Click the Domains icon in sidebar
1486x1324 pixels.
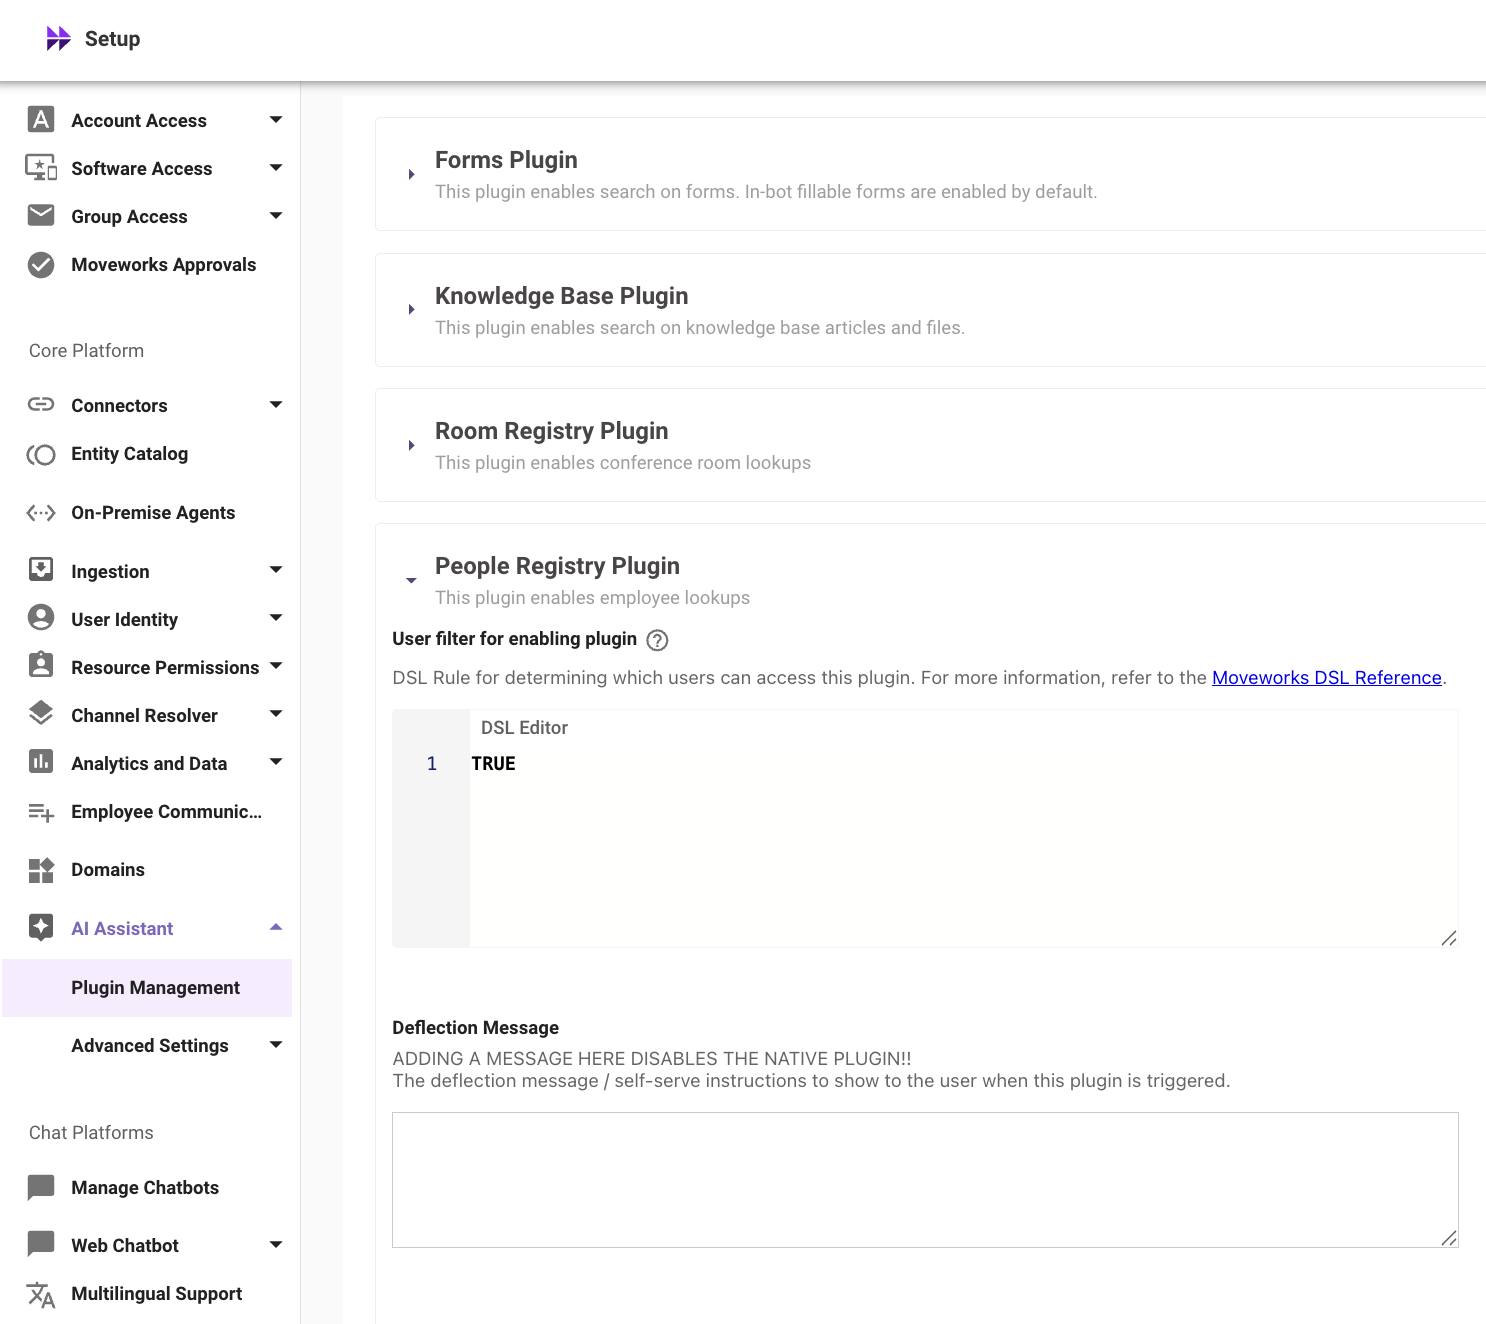click(41, 870)
